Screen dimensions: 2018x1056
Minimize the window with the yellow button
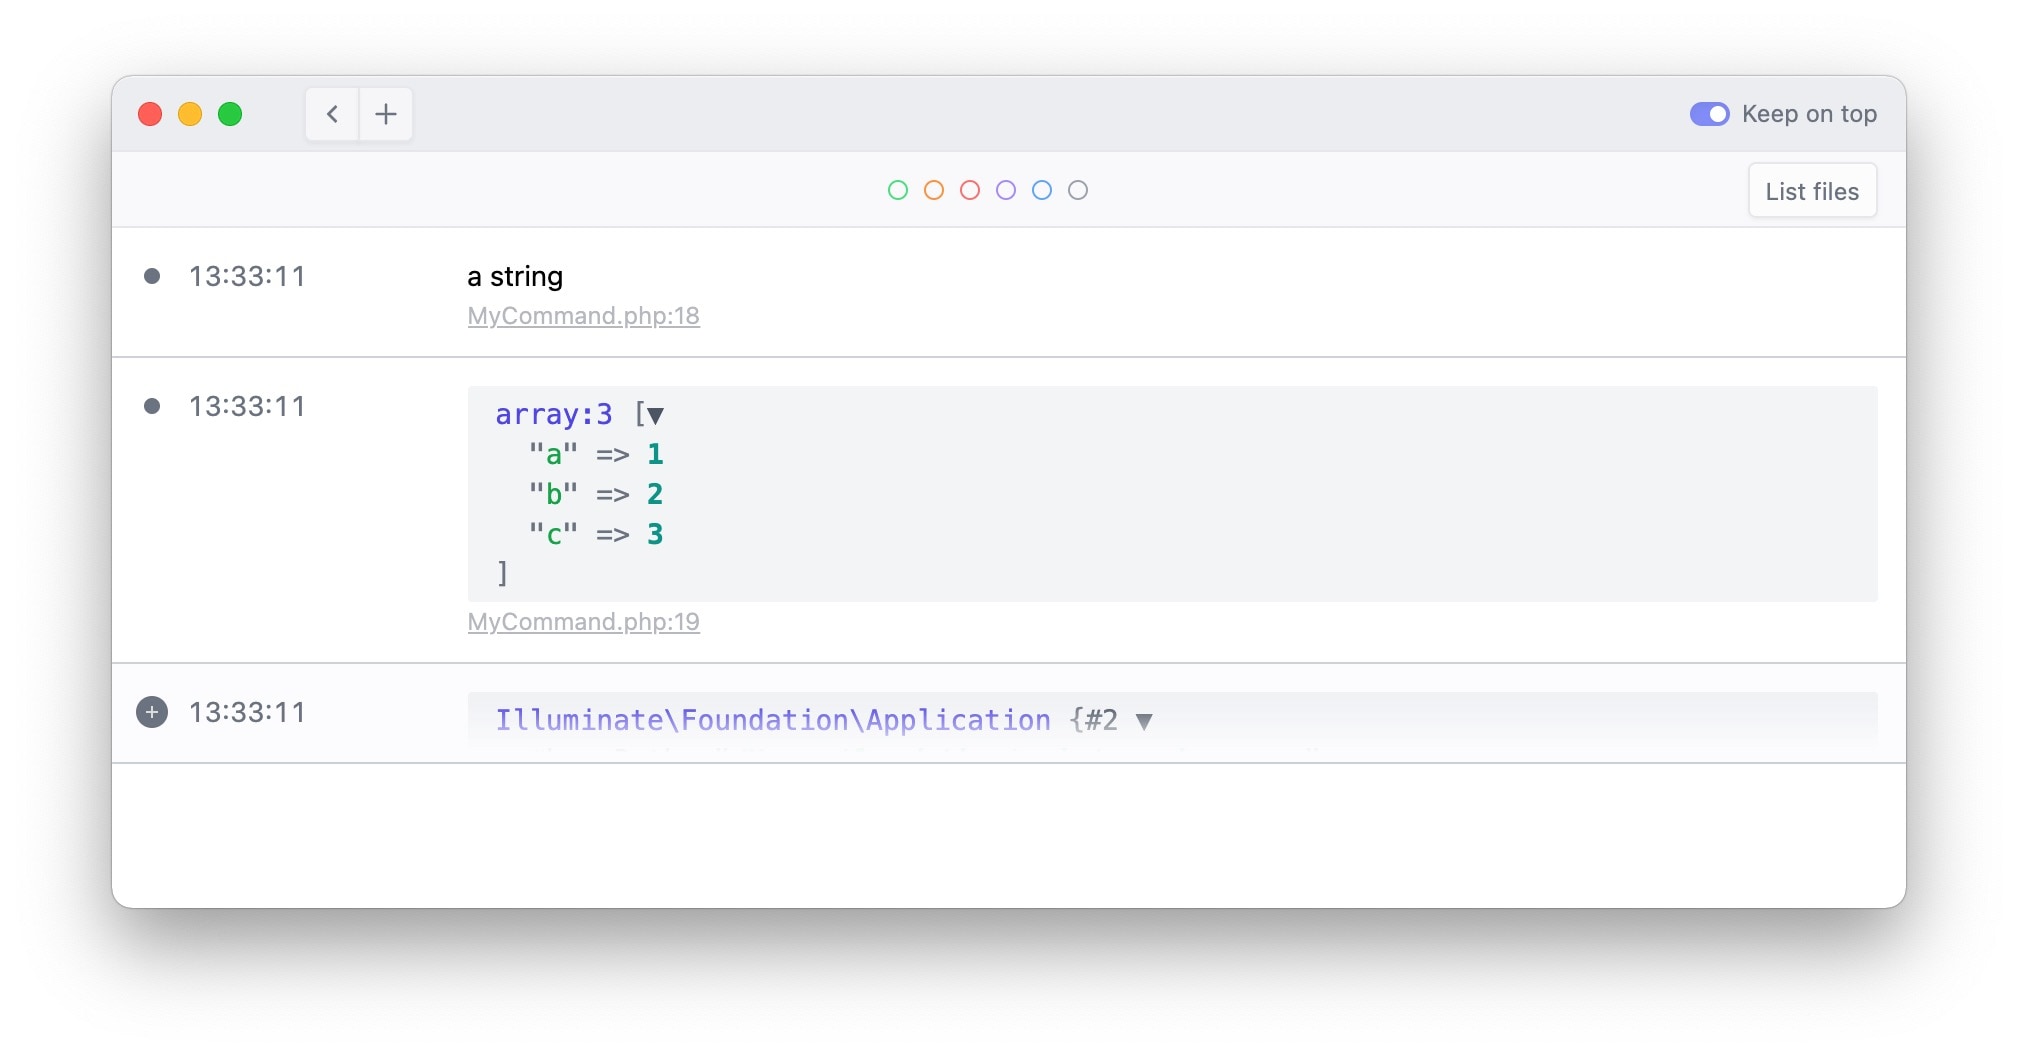tap(190, 114)
